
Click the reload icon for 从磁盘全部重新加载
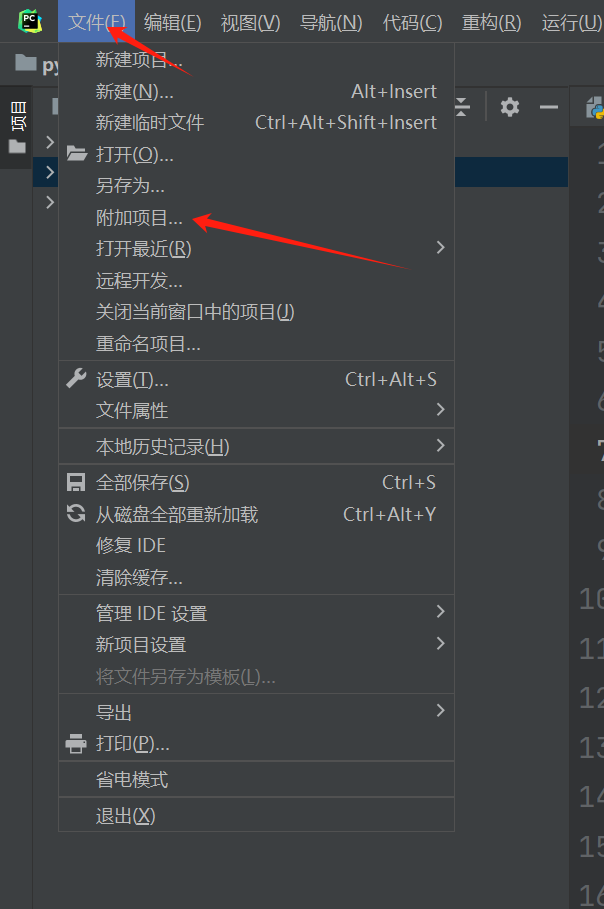(x=76, y=514)
